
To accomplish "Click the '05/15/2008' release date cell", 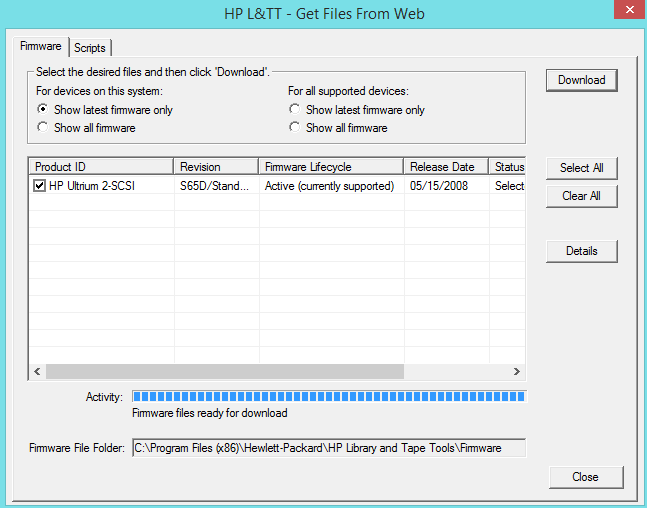I will pyautogui.click(x=439, y=186).
